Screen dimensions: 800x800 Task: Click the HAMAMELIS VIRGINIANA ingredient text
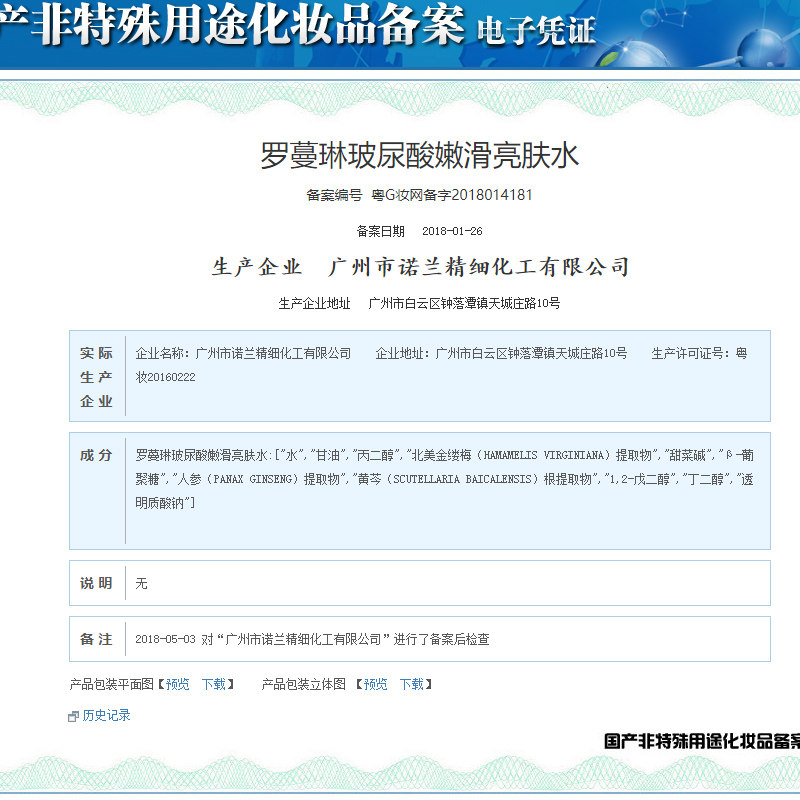tap(546, 455)
